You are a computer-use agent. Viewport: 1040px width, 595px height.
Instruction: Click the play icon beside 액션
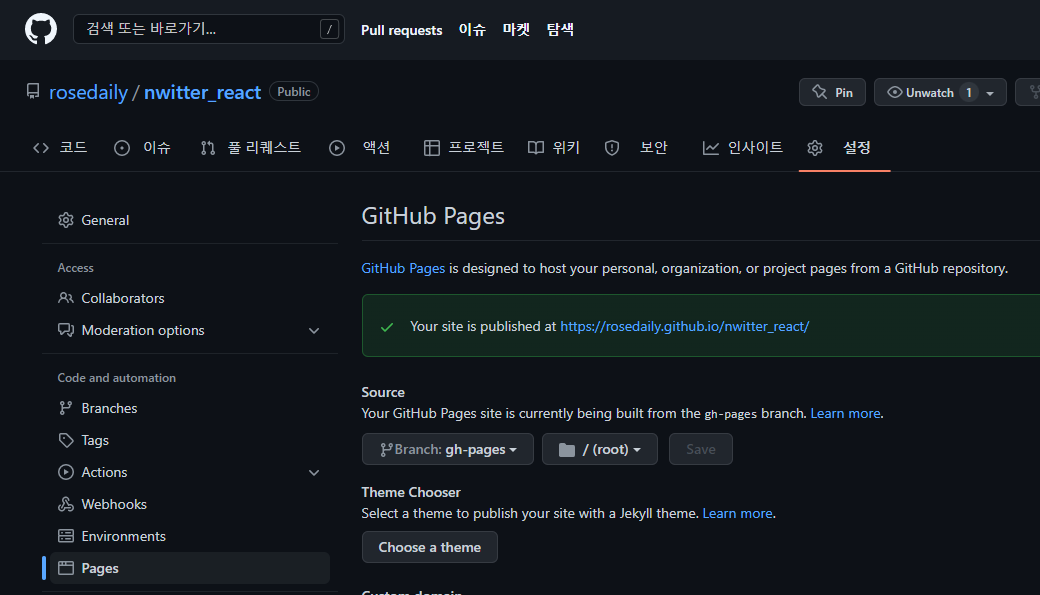[337, 148]
